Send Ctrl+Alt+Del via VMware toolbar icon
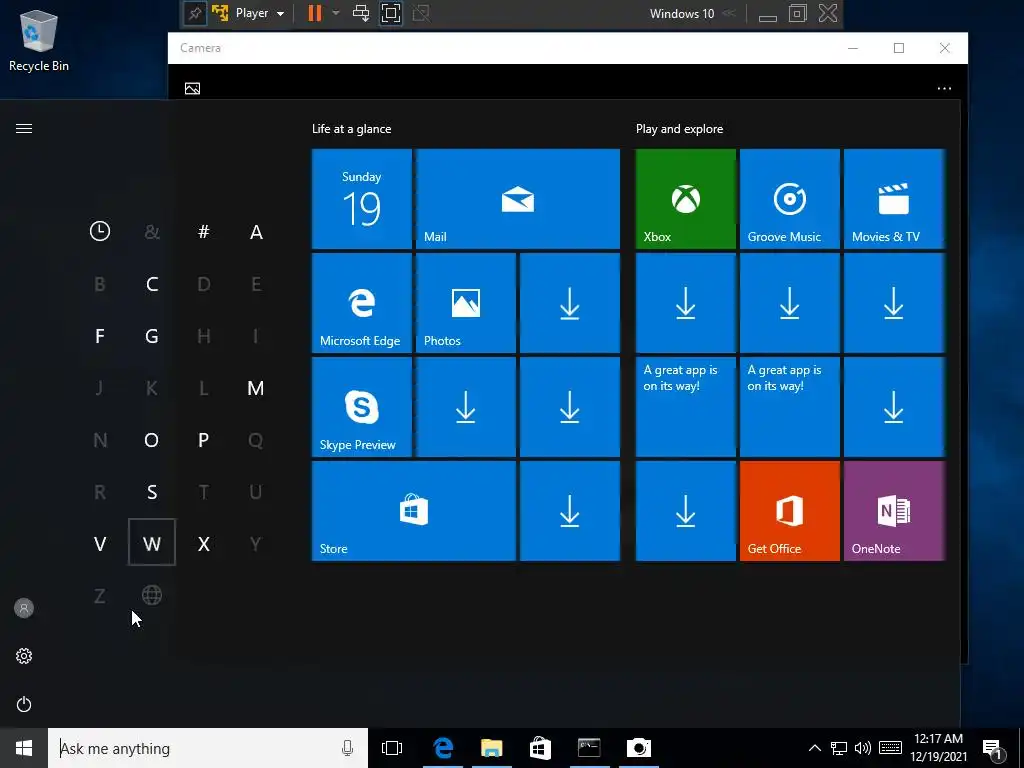The image size is (1024, 768). (x=360, y=13)
